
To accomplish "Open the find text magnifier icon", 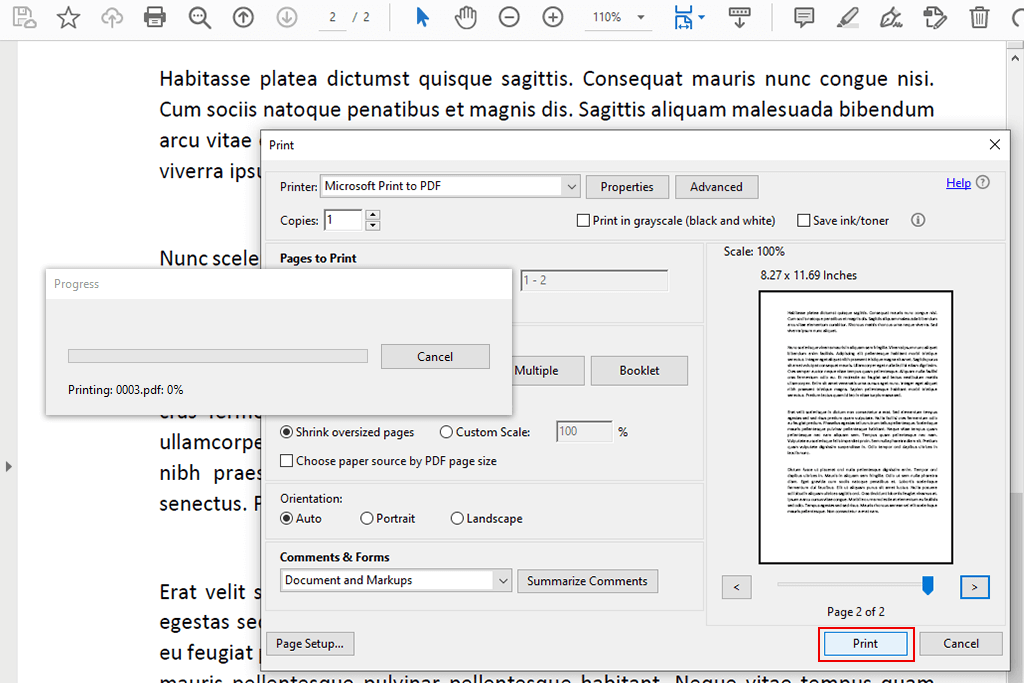I will [x=199, y=18].
